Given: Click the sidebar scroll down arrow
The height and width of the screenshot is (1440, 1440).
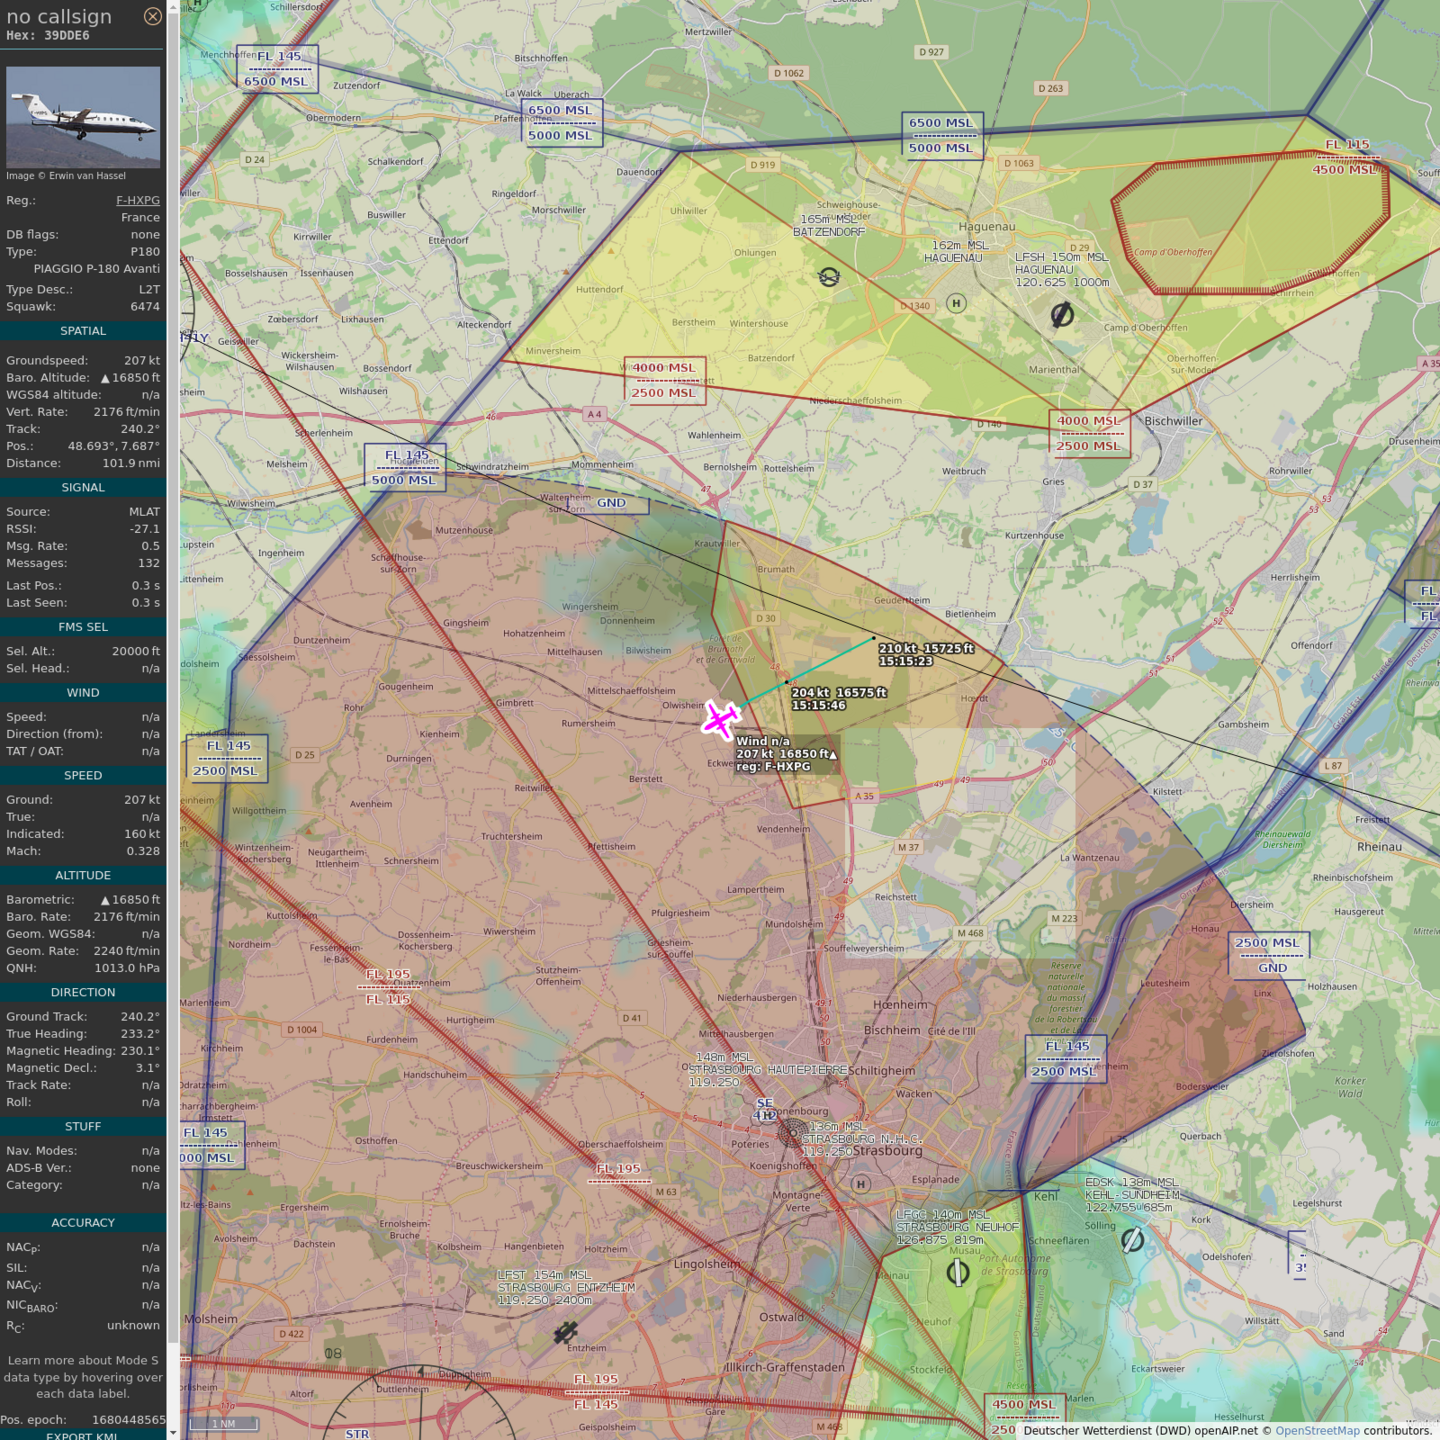Looking at the screenshot, I should [173, 1432].
